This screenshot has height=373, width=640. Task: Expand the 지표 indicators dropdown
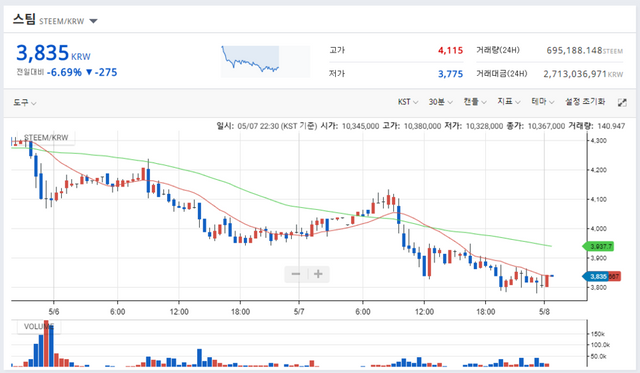click(x=509, y=102)
